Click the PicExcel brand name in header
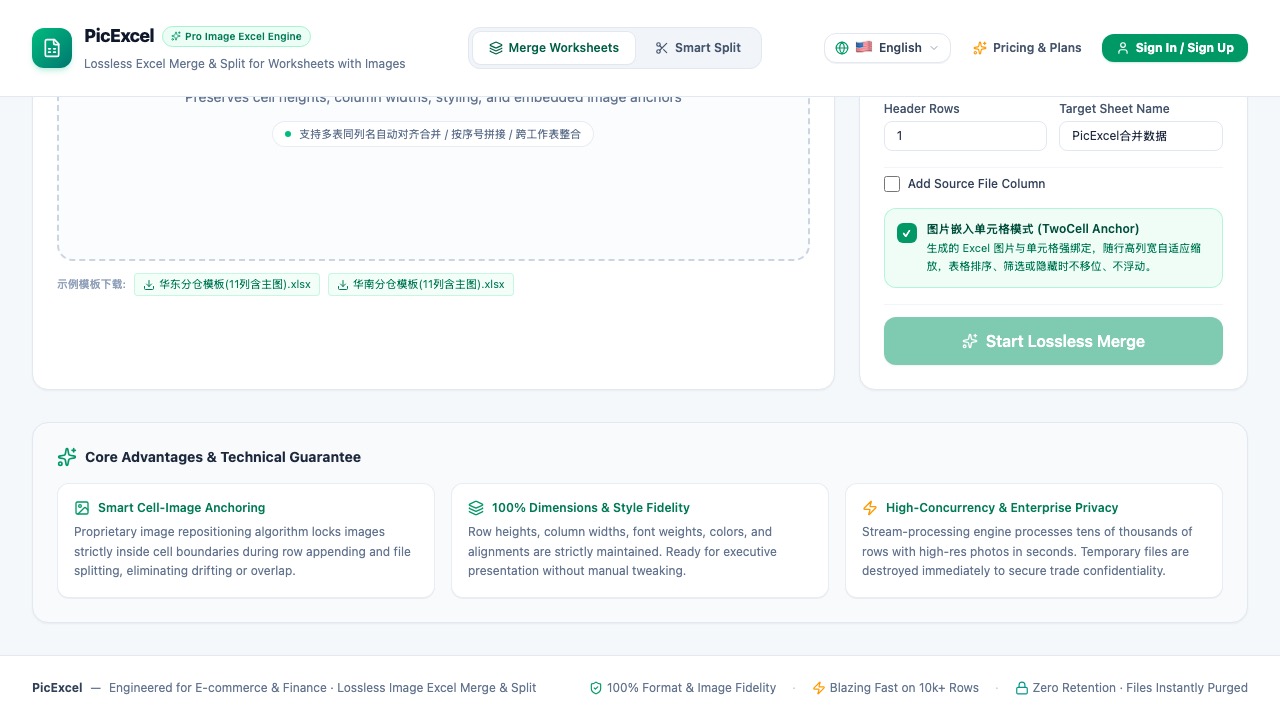This screenshot has height=720, width=1280. pos(119,36)
